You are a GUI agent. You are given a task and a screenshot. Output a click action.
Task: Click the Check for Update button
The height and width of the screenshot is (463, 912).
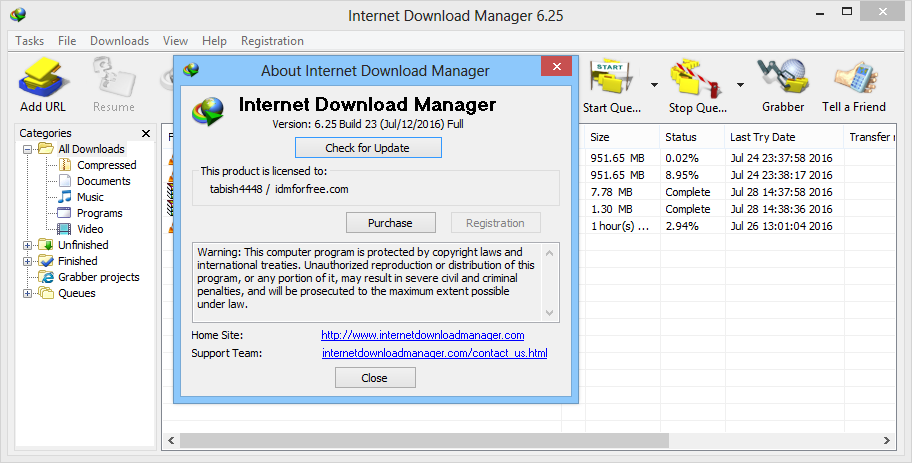[368, 148]
